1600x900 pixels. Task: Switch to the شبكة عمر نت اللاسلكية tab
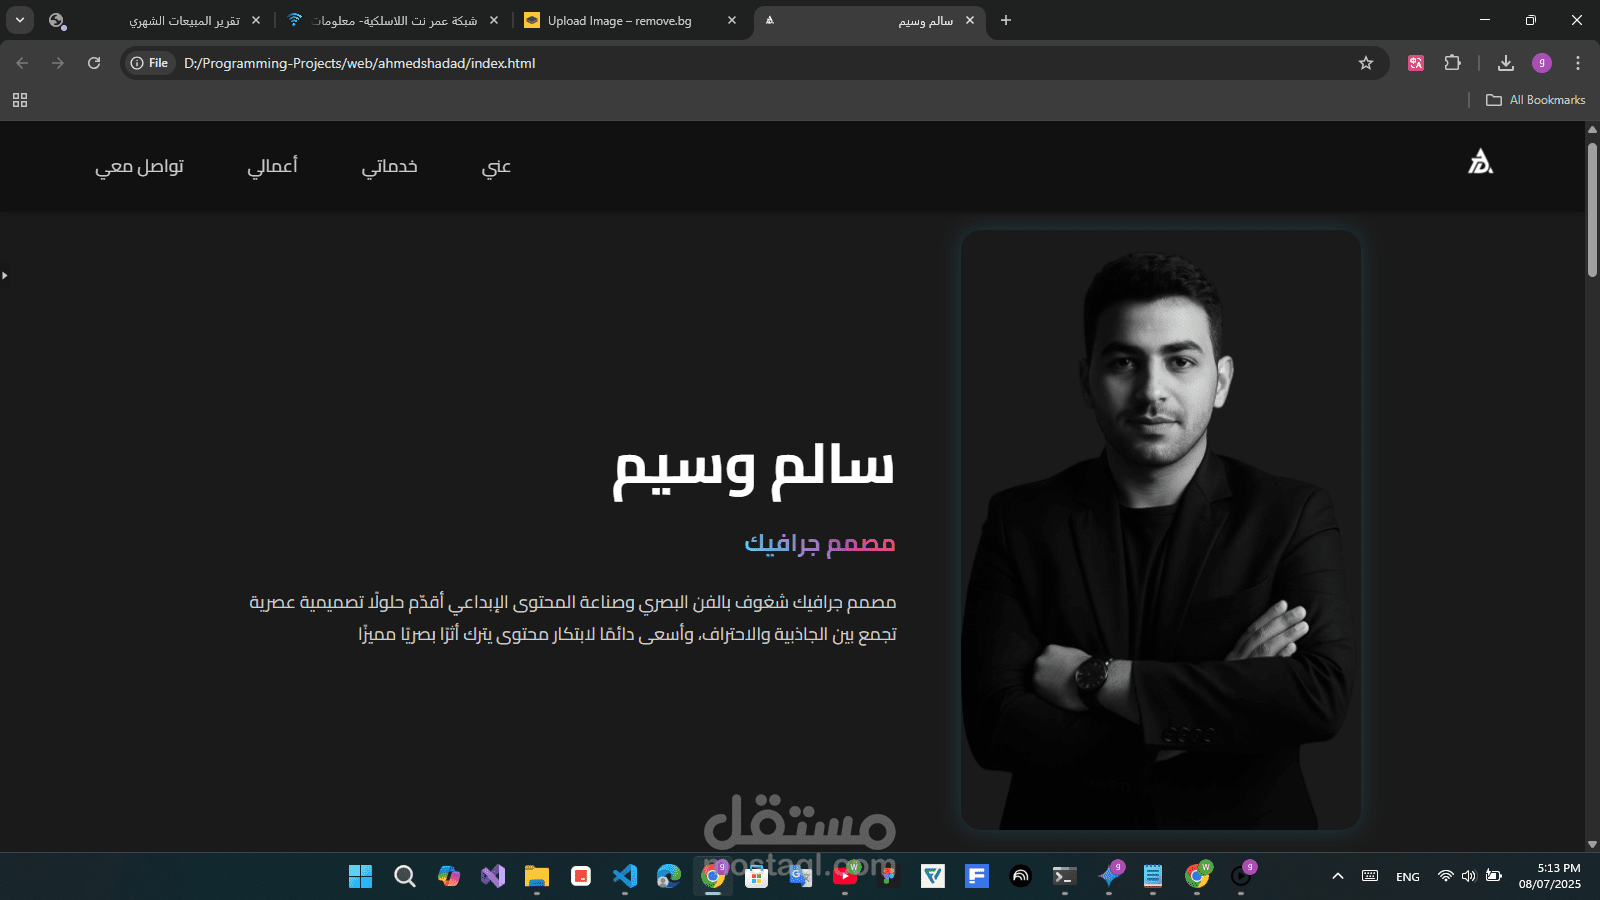click(x=394, y=20)
